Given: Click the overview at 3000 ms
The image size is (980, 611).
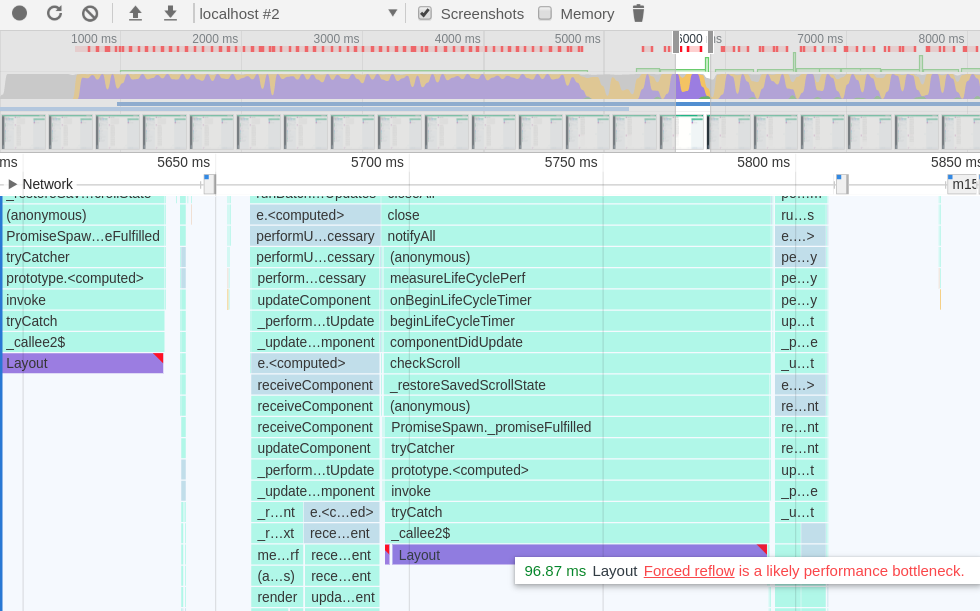Looking at the screenshot, I should [x=336, y=39].
